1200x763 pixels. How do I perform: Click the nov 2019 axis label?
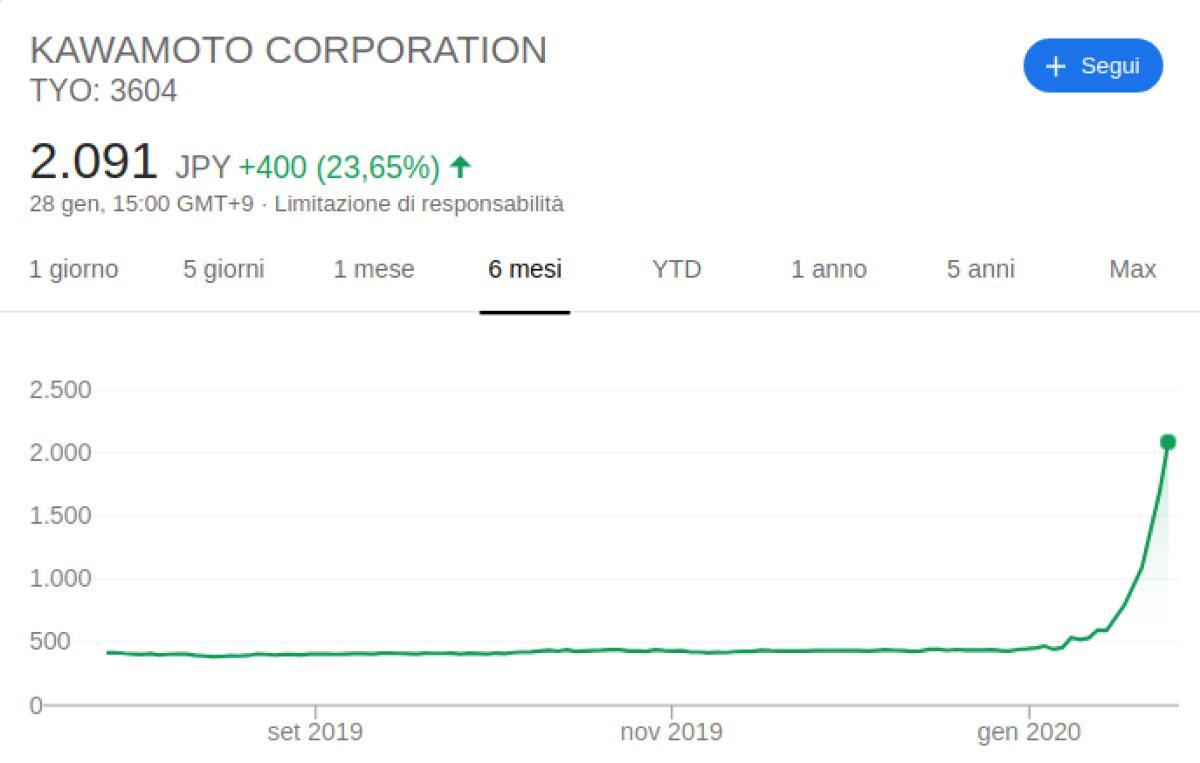click(671, 733)
